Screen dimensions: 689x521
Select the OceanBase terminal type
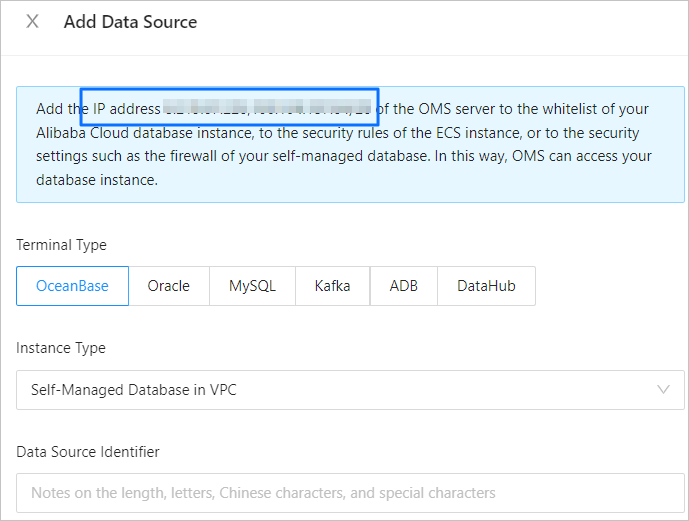72,286
